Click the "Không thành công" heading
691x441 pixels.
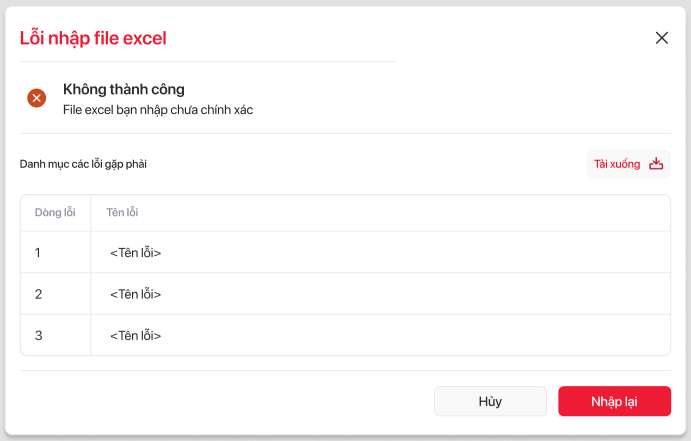(124, 89)
